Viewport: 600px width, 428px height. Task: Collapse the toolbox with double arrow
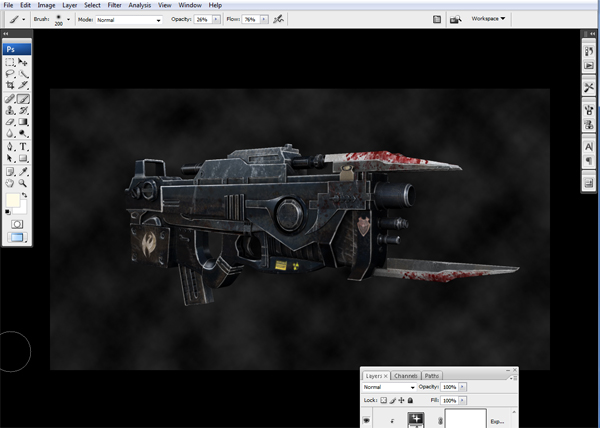[x=6, y=34]
